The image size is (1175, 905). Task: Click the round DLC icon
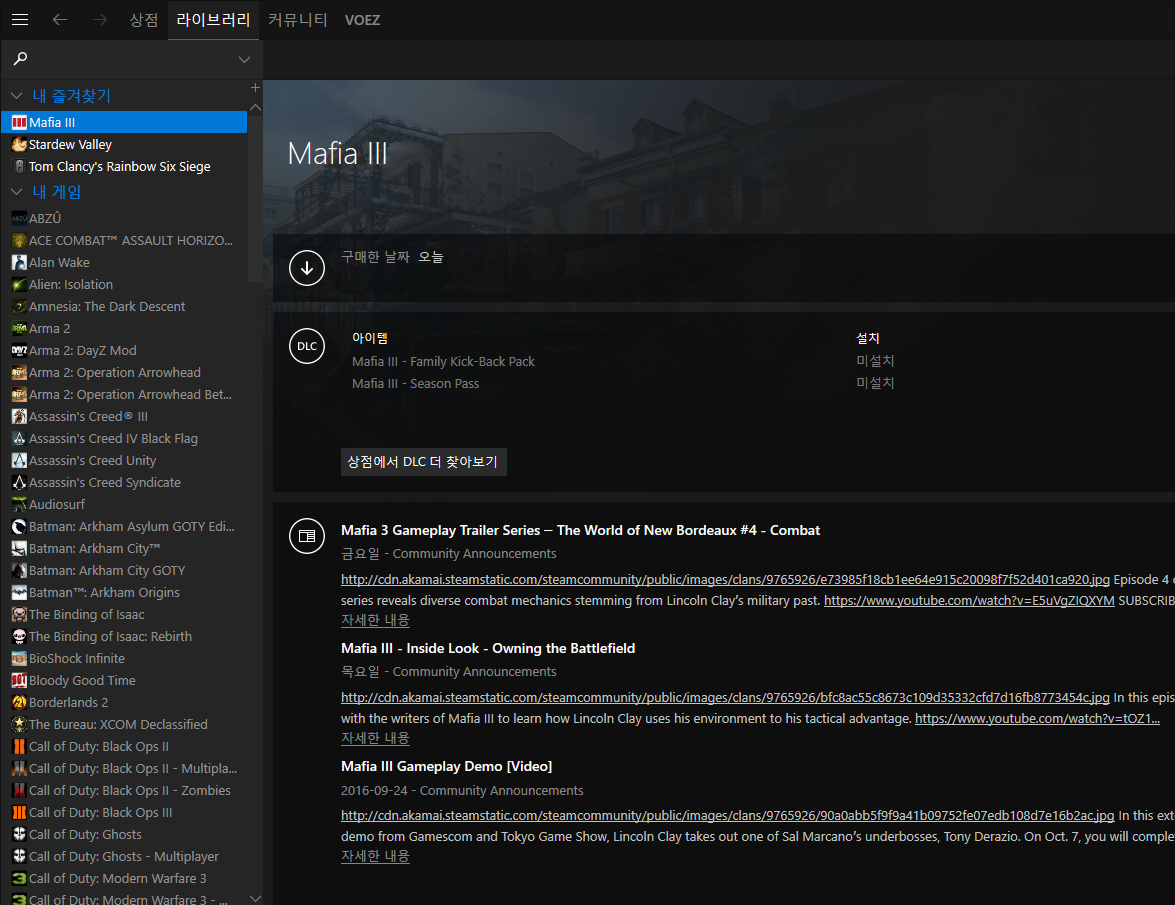coord(306,346)
